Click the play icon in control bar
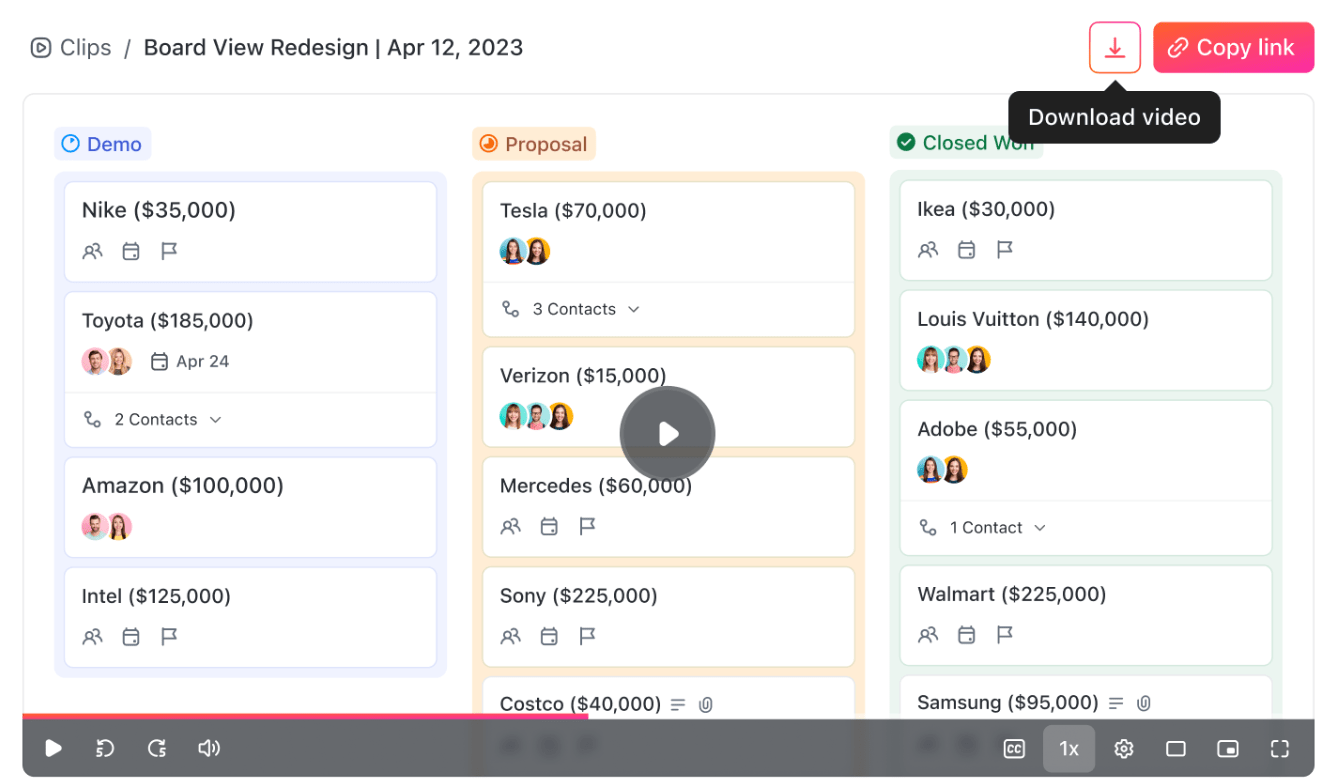Screen dimensions: 1339x784 54,748
